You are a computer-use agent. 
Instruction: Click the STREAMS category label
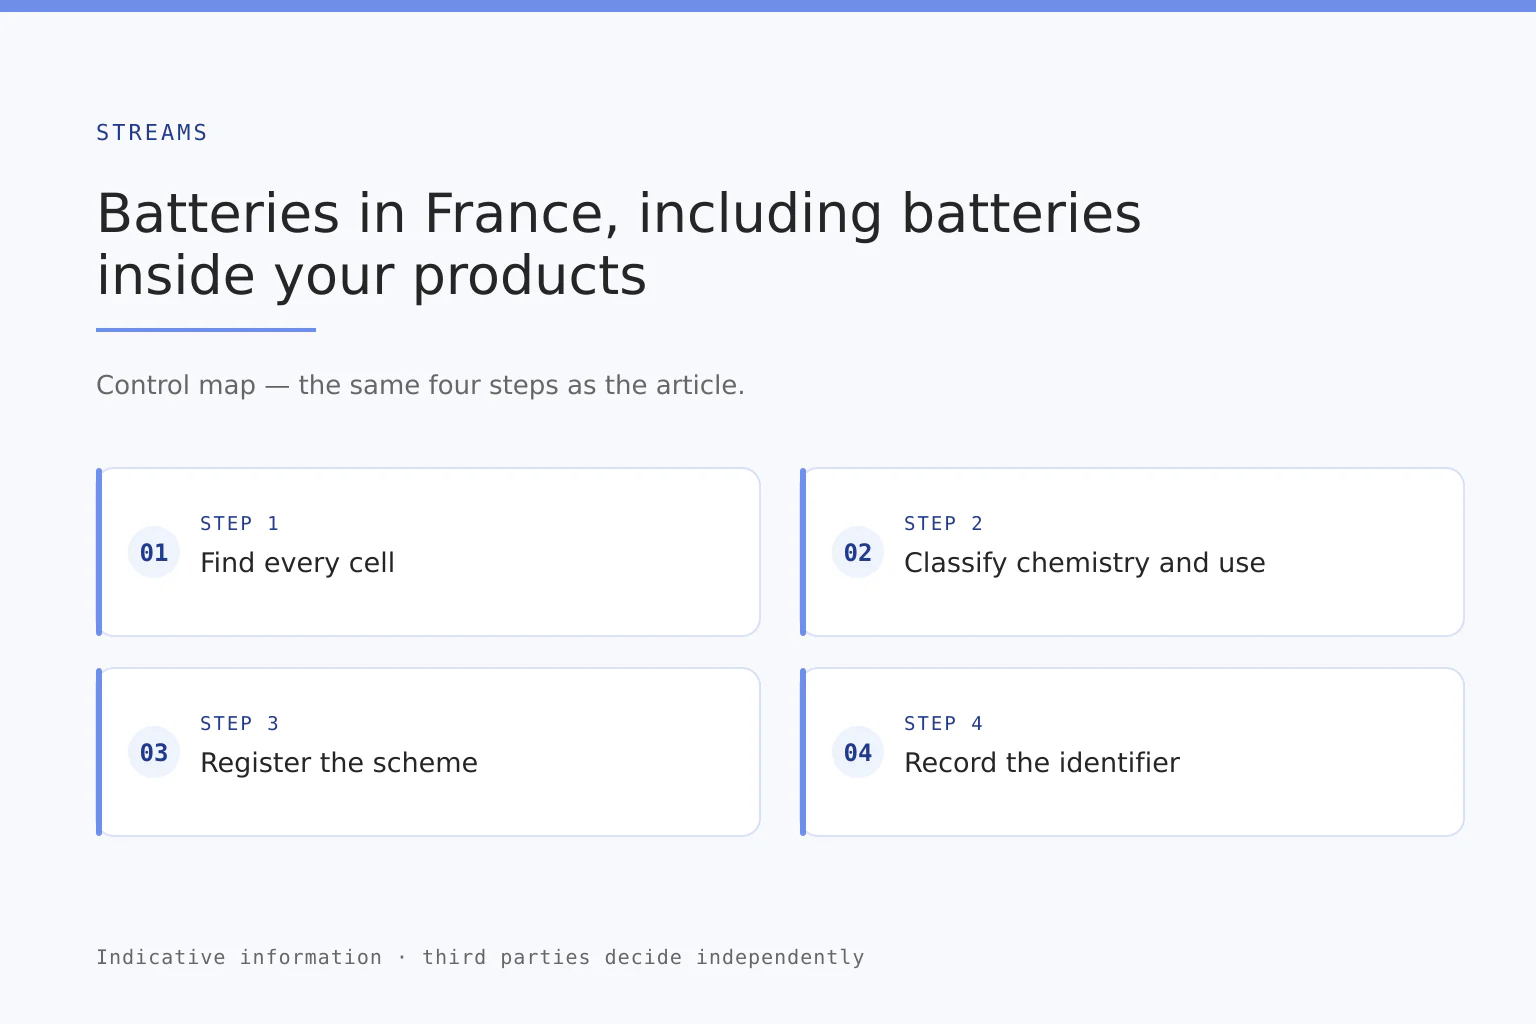coord(152,133)
